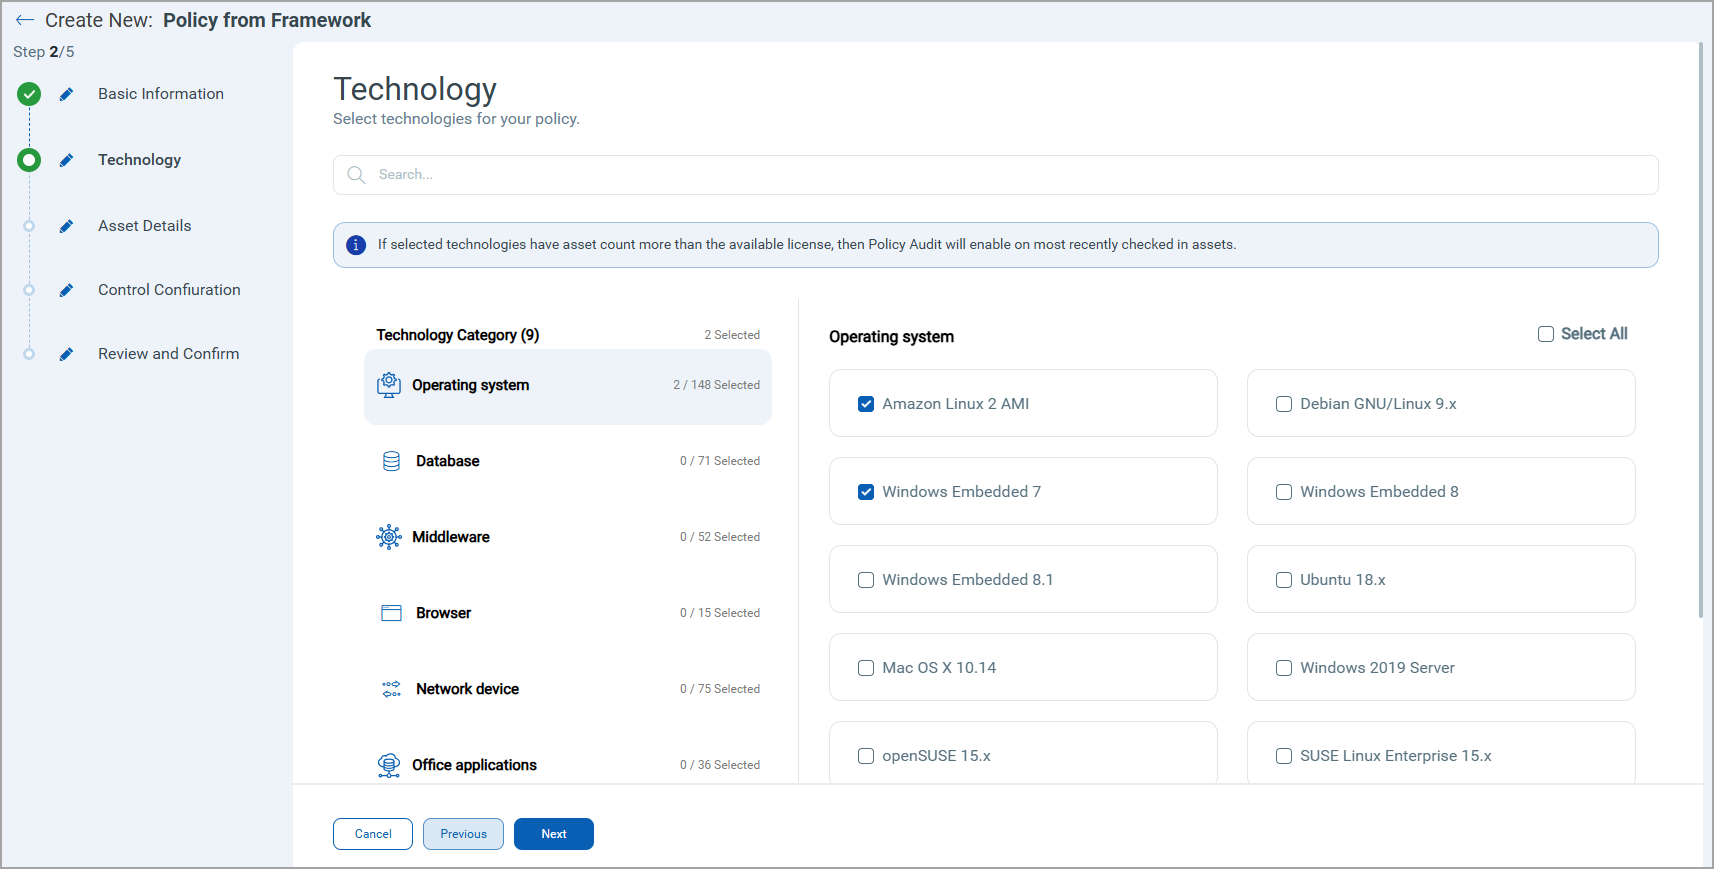The height and width of the screenshot is (869, 1714).
Task: Uncheck the Amazon Linux 2 AMI checkbox
Action: (866, 404)
